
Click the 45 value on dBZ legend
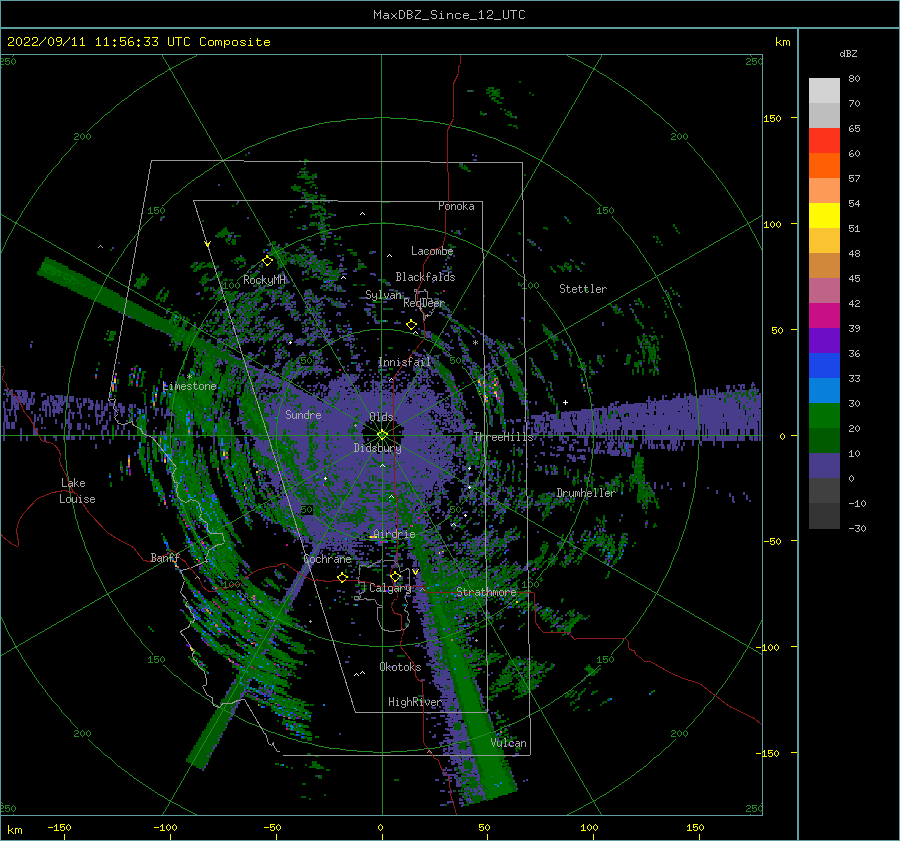(854, 278)
